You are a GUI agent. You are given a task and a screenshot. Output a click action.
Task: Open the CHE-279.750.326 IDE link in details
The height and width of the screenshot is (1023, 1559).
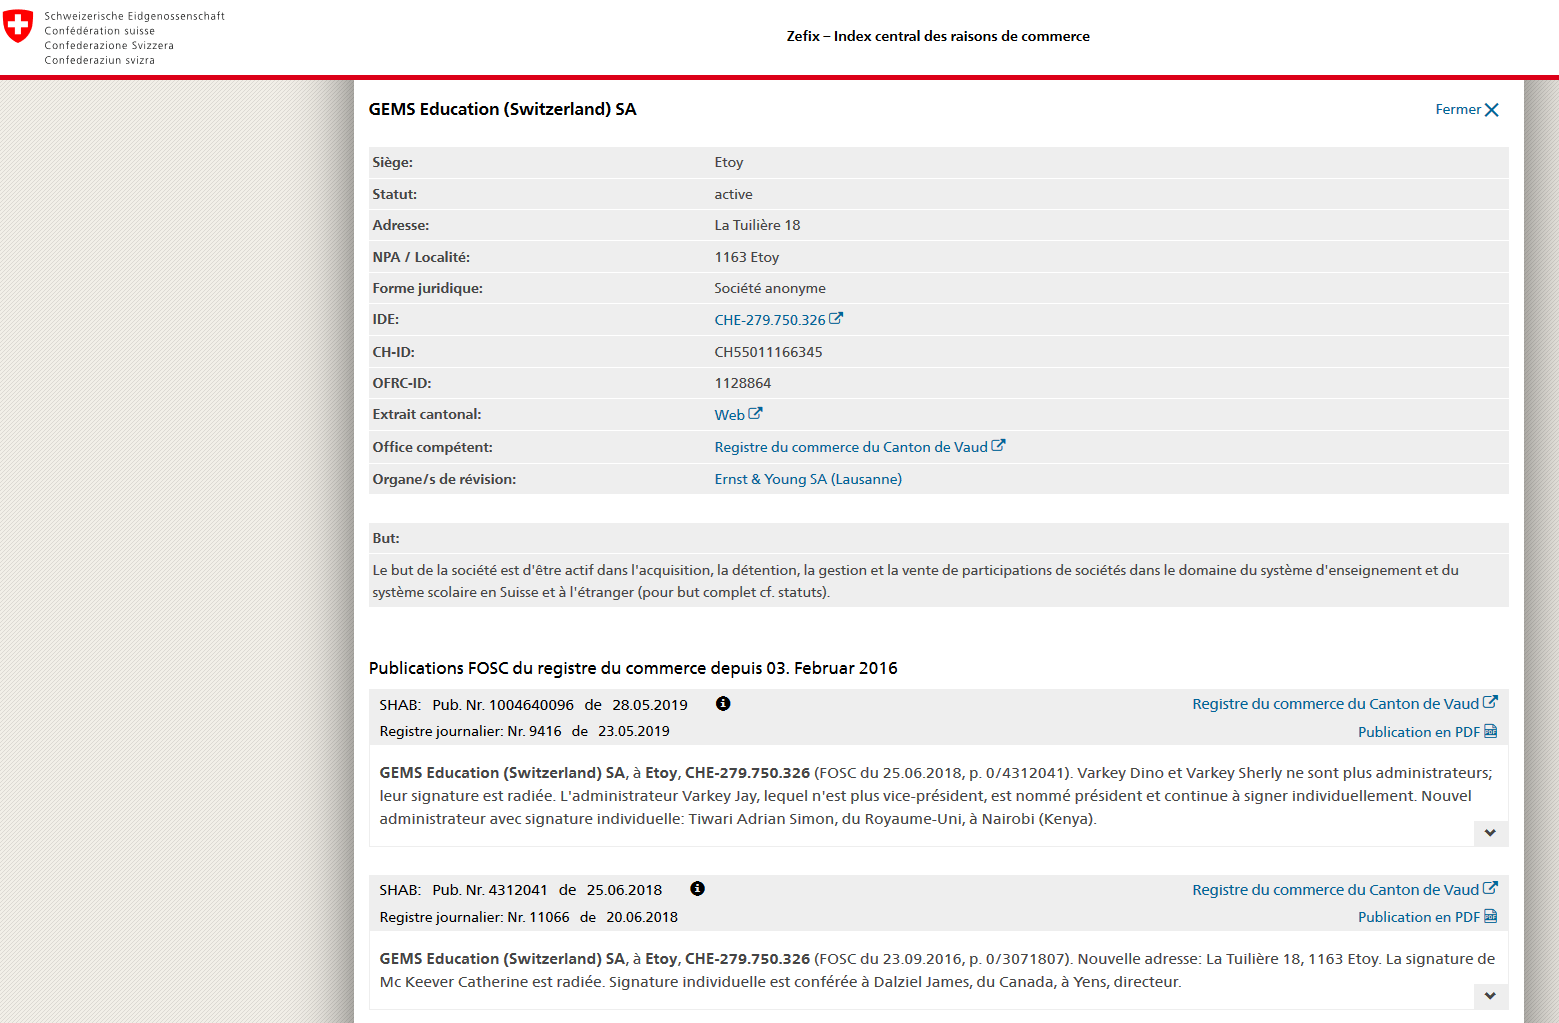(769, 320)
